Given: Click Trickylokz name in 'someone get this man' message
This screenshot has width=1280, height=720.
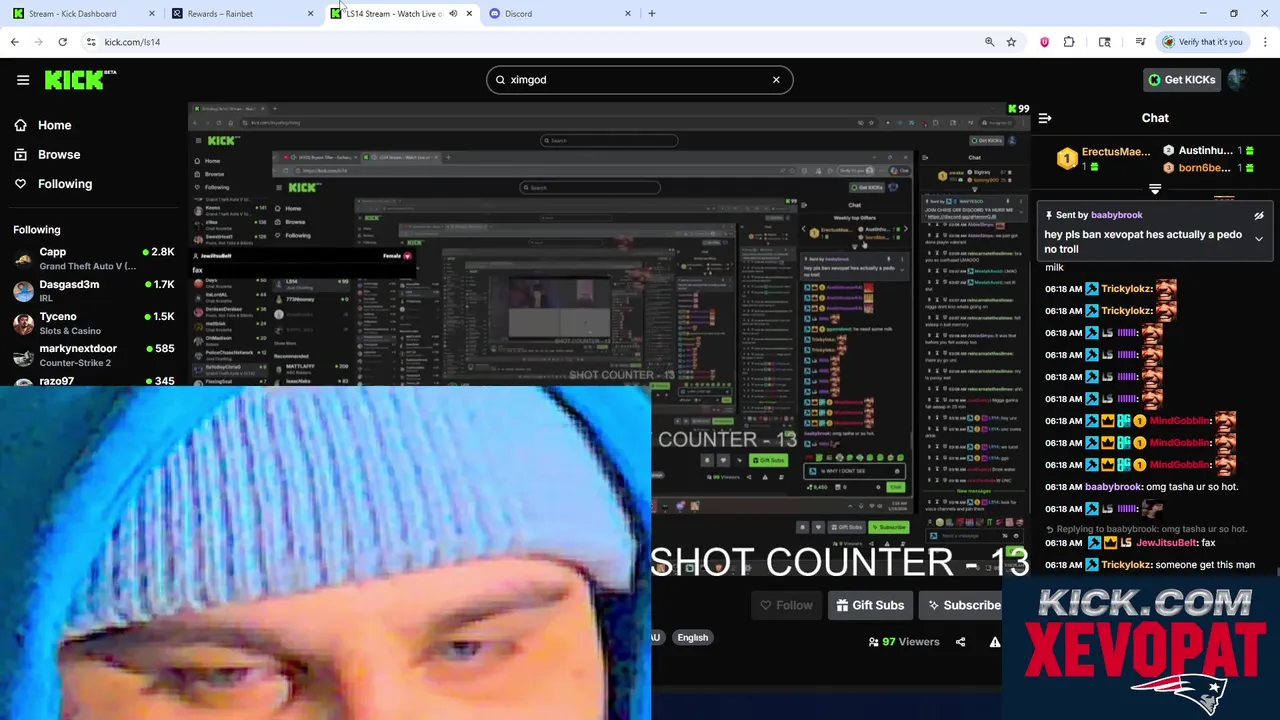Looking at the screenshot, I should pyautogui.click(x=1126, y=565).
